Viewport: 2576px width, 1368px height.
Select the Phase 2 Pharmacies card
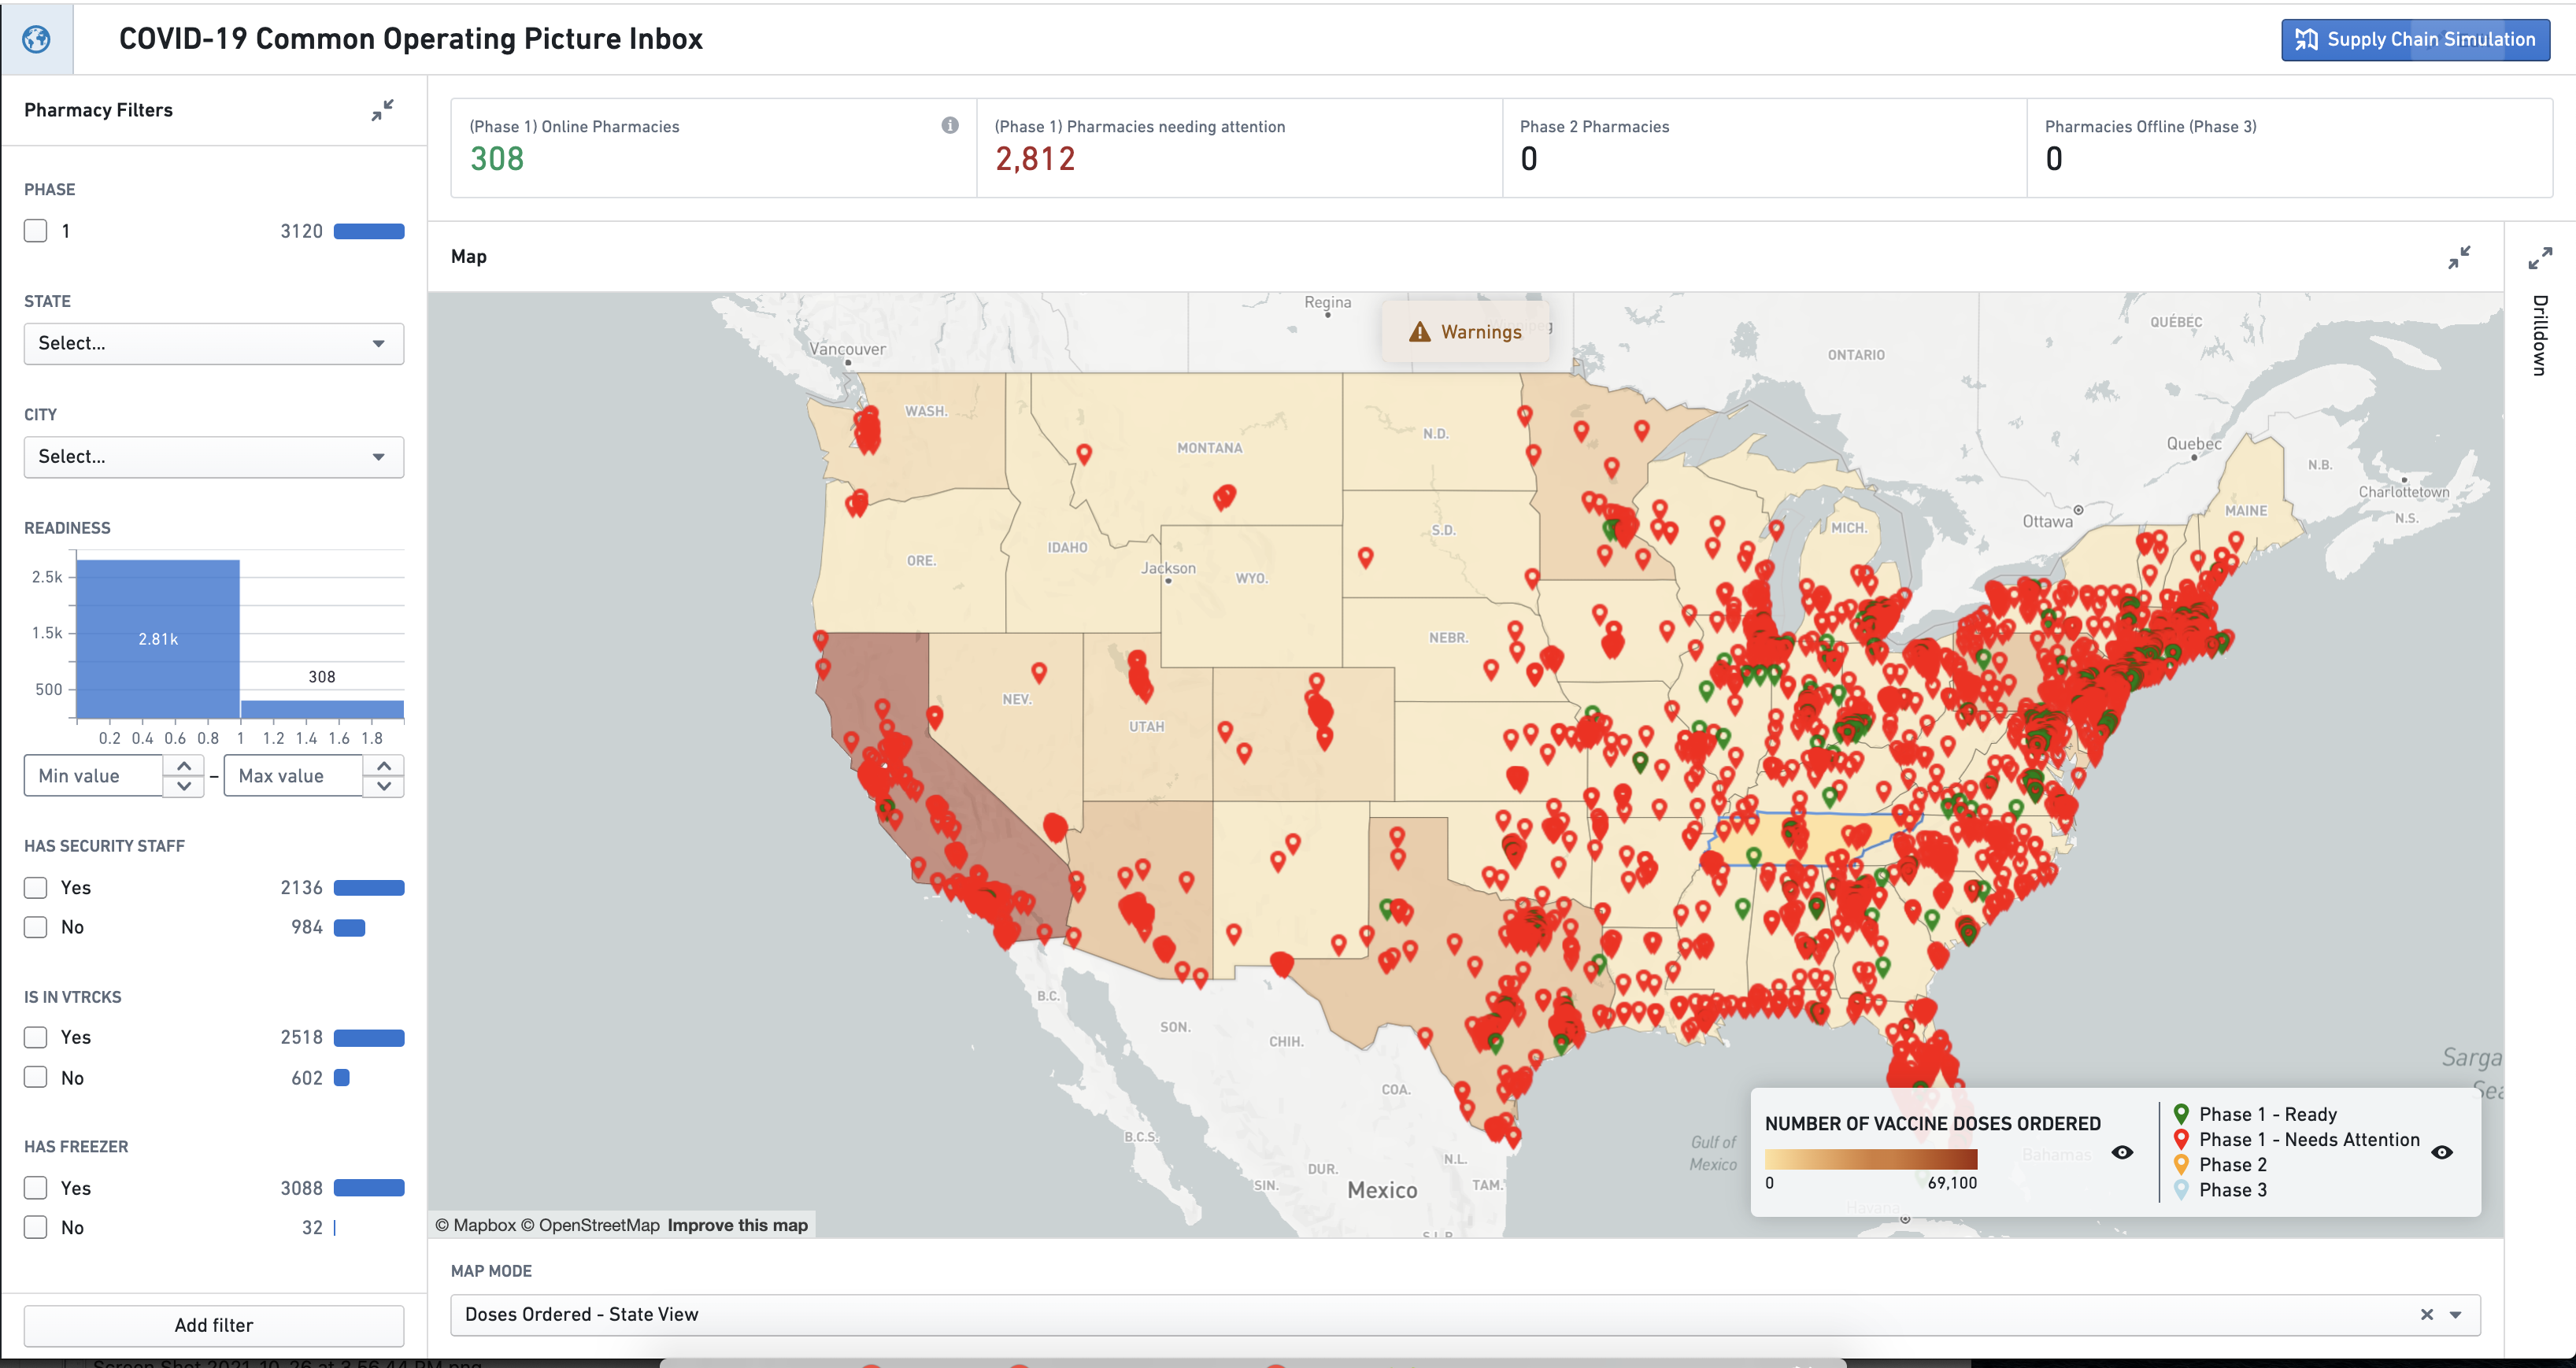[1764, 147]
